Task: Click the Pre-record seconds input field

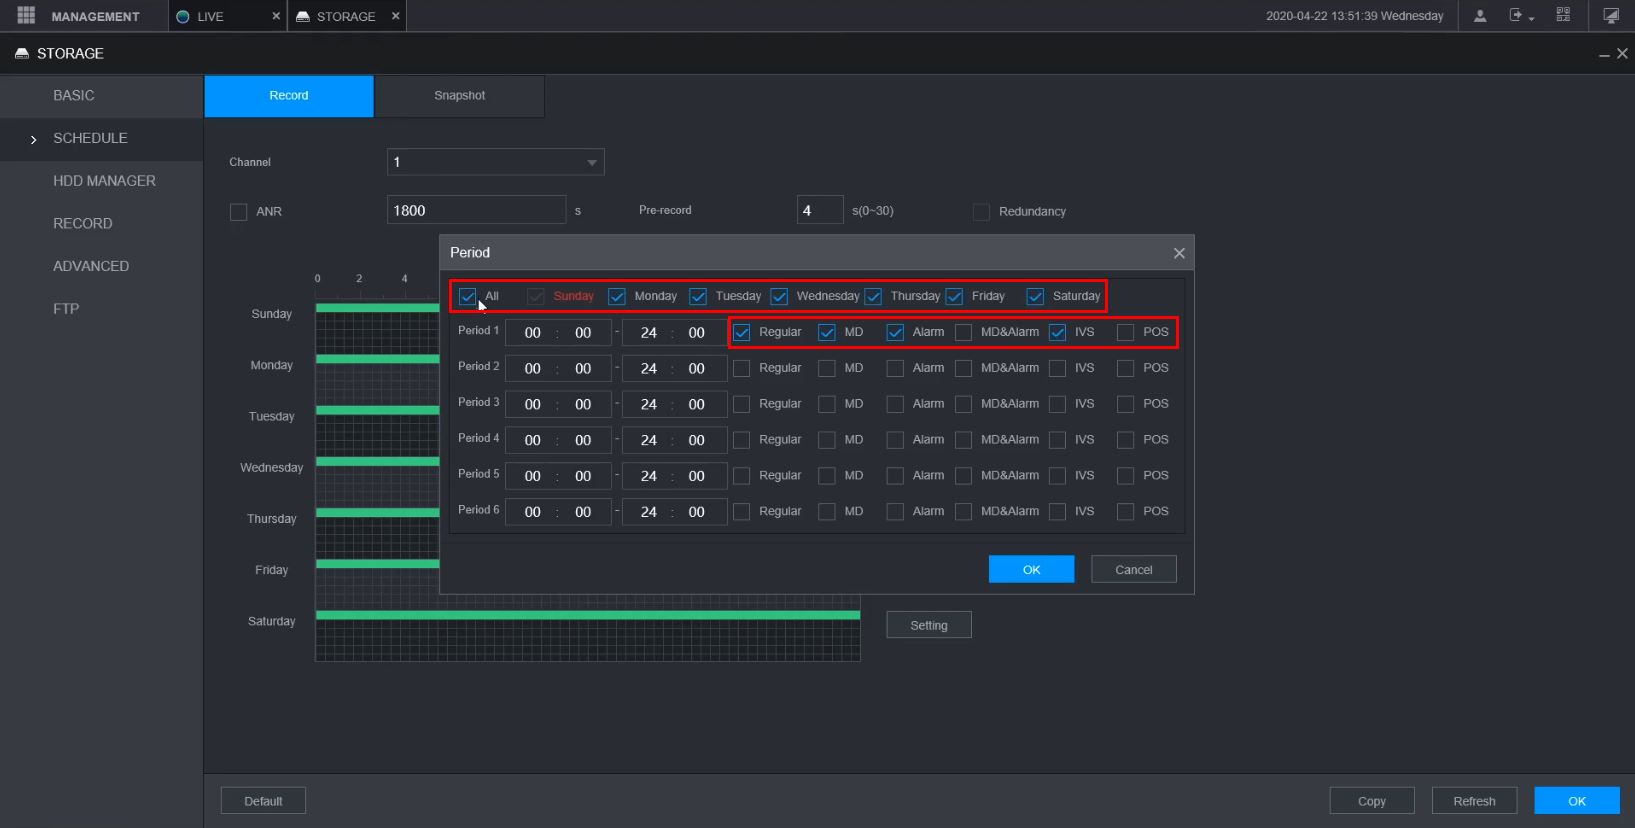Action: point(819,211)
